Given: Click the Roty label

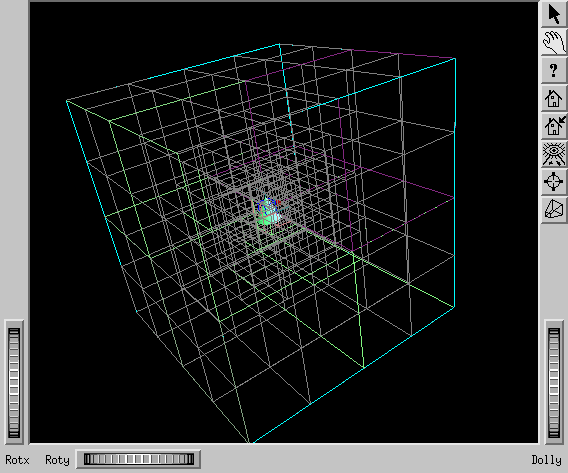Looking at the screenshot, I should [x=57, y=460].
